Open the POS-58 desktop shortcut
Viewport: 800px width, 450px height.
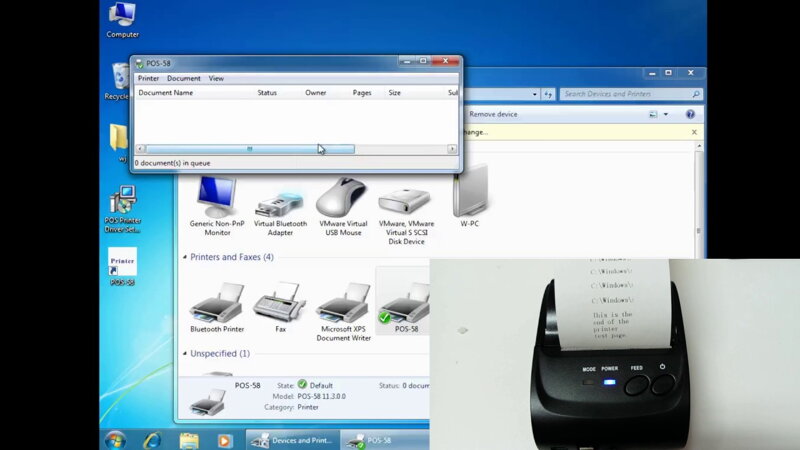(x=122, y=266)
